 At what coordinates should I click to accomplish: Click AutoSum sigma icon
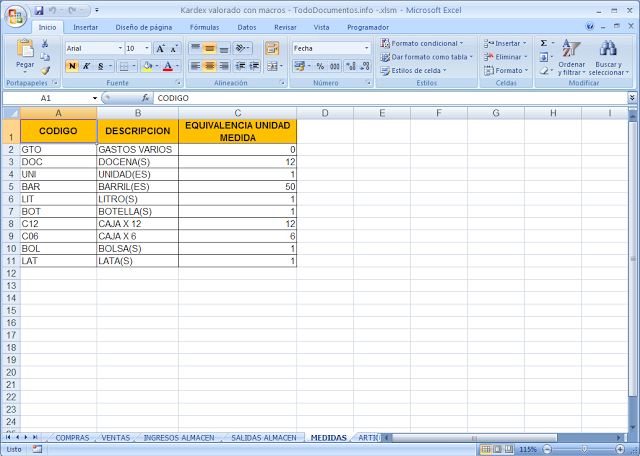(x=544, y=43)
